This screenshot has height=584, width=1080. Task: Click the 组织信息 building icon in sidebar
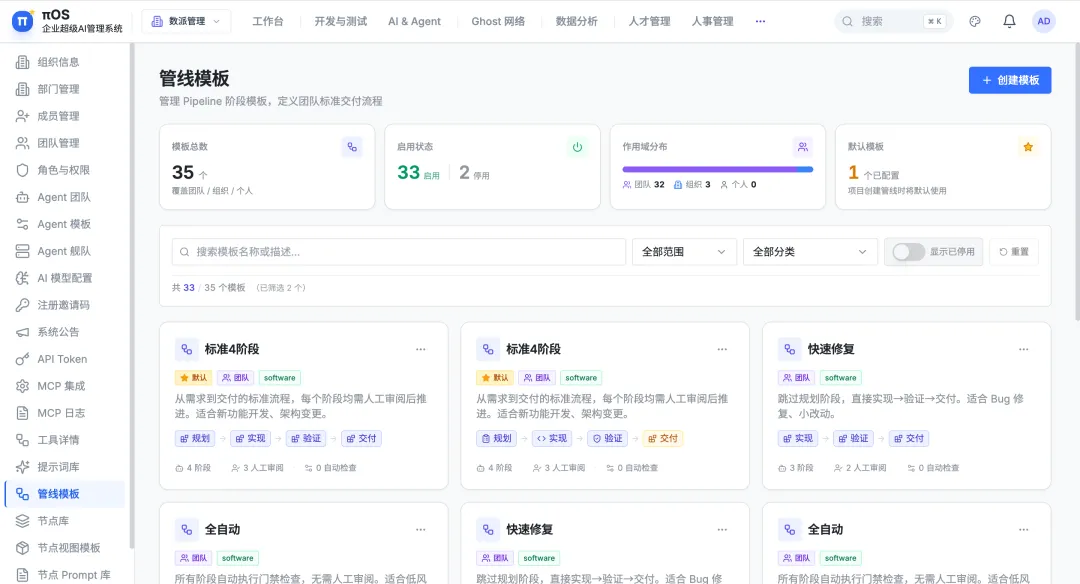[23, 62]
